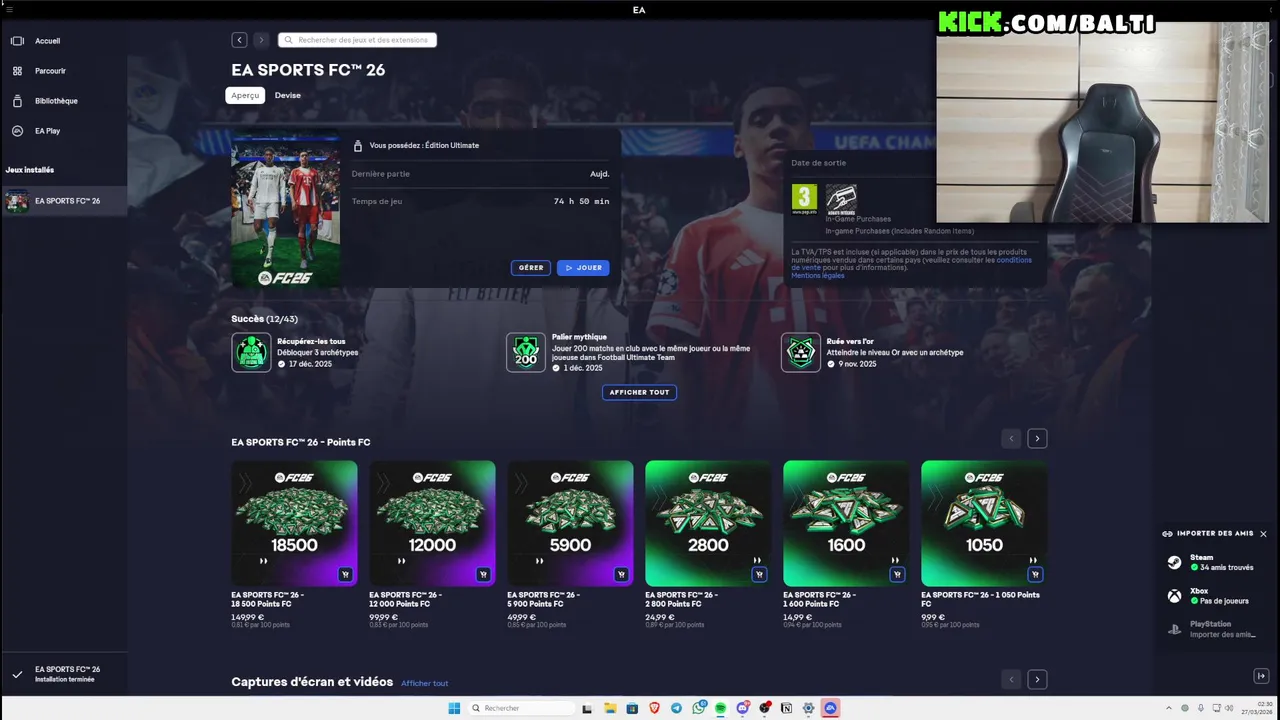Click the AFFICHER TOUT achievements button
The image size is (1280, 720).
[639, 392]
